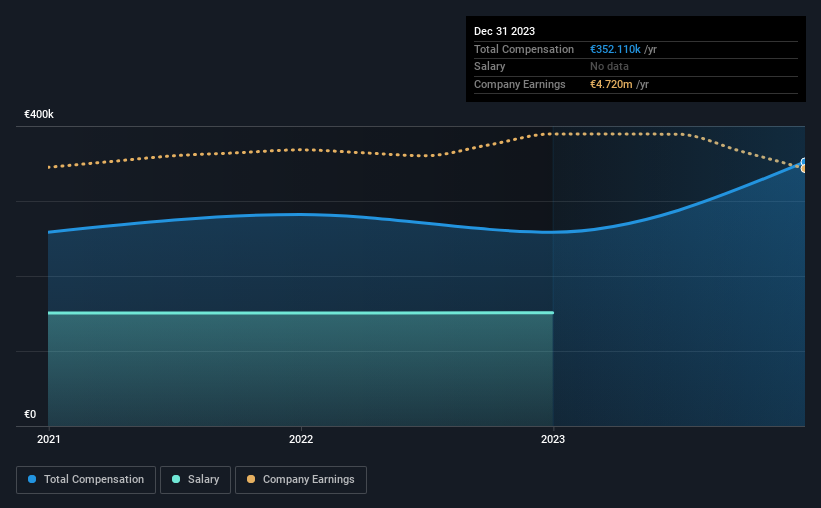The width and height of the screenshot is (821, 508).
Task: Click the blue Total Compensation legend dot
Action: coord(32,479)
